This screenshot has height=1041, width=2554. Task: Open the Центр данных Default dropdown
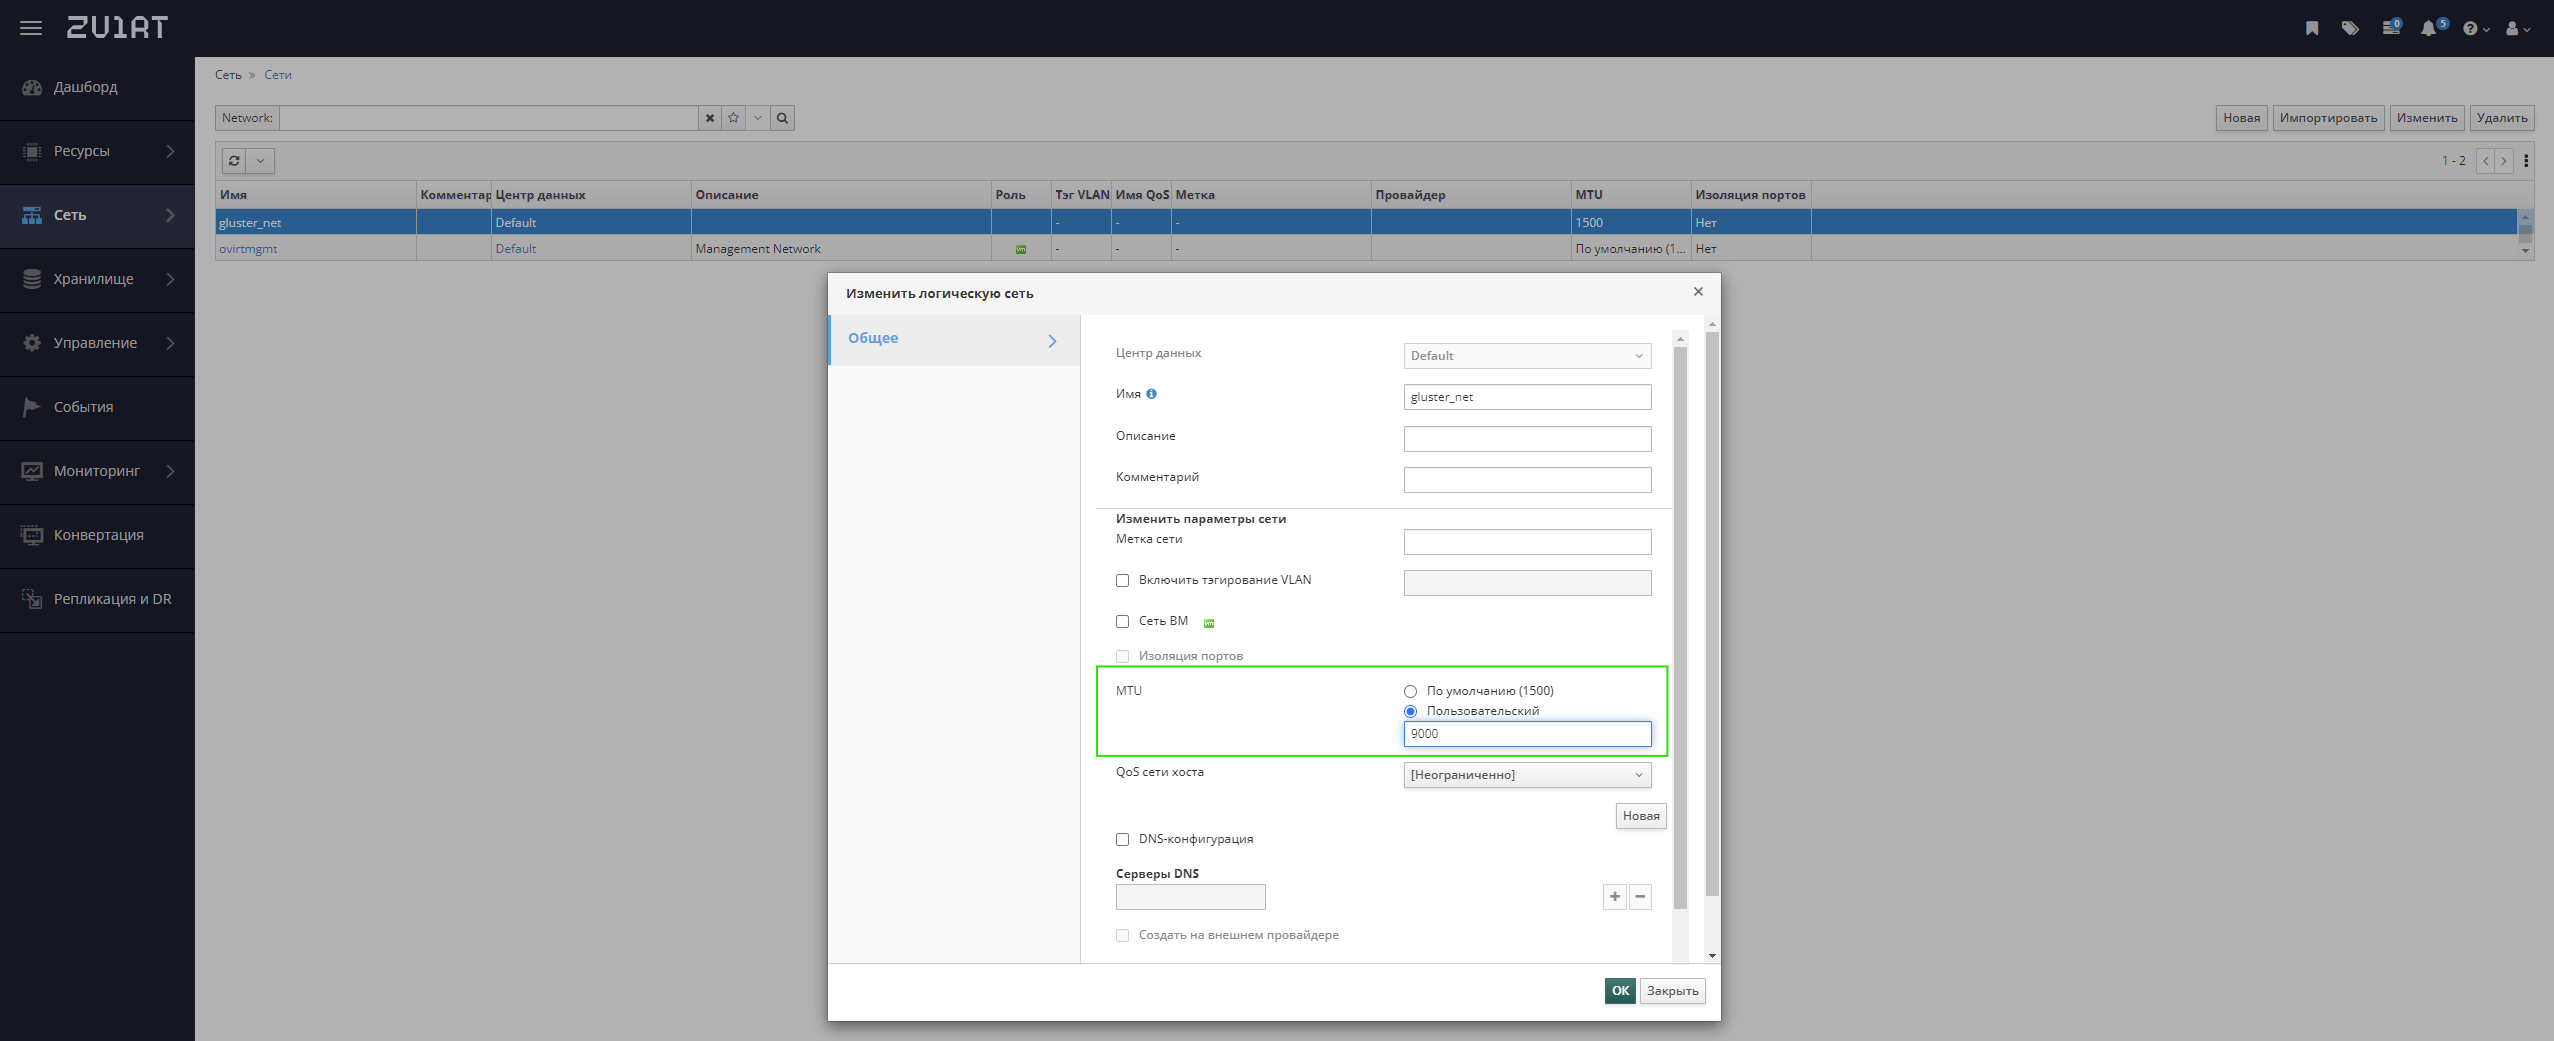point(1527,356)
